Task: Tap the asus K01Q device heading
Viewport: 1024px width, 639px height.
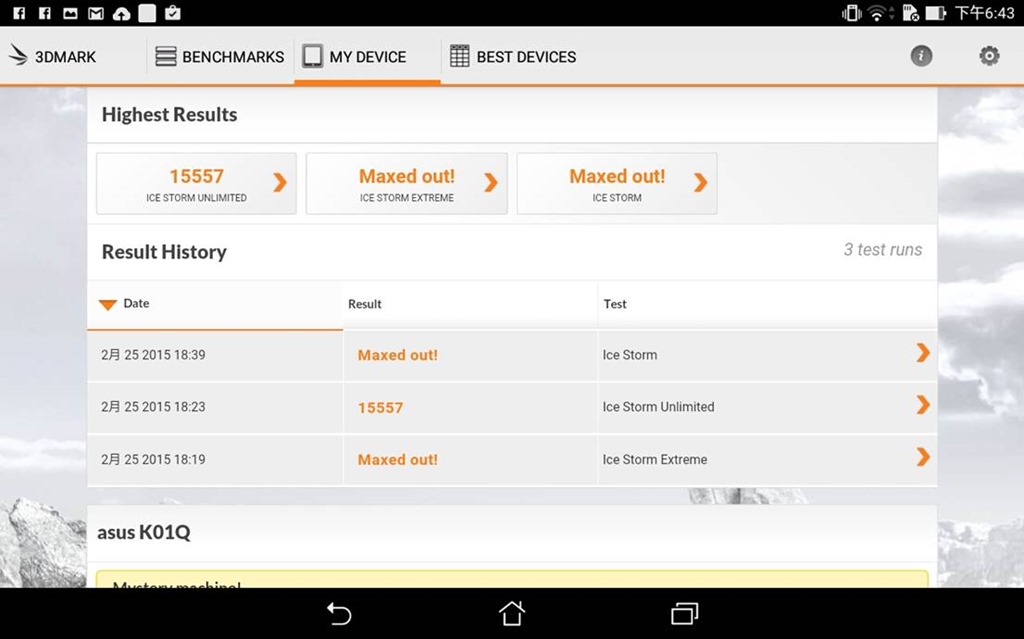Action: [144, 532]
